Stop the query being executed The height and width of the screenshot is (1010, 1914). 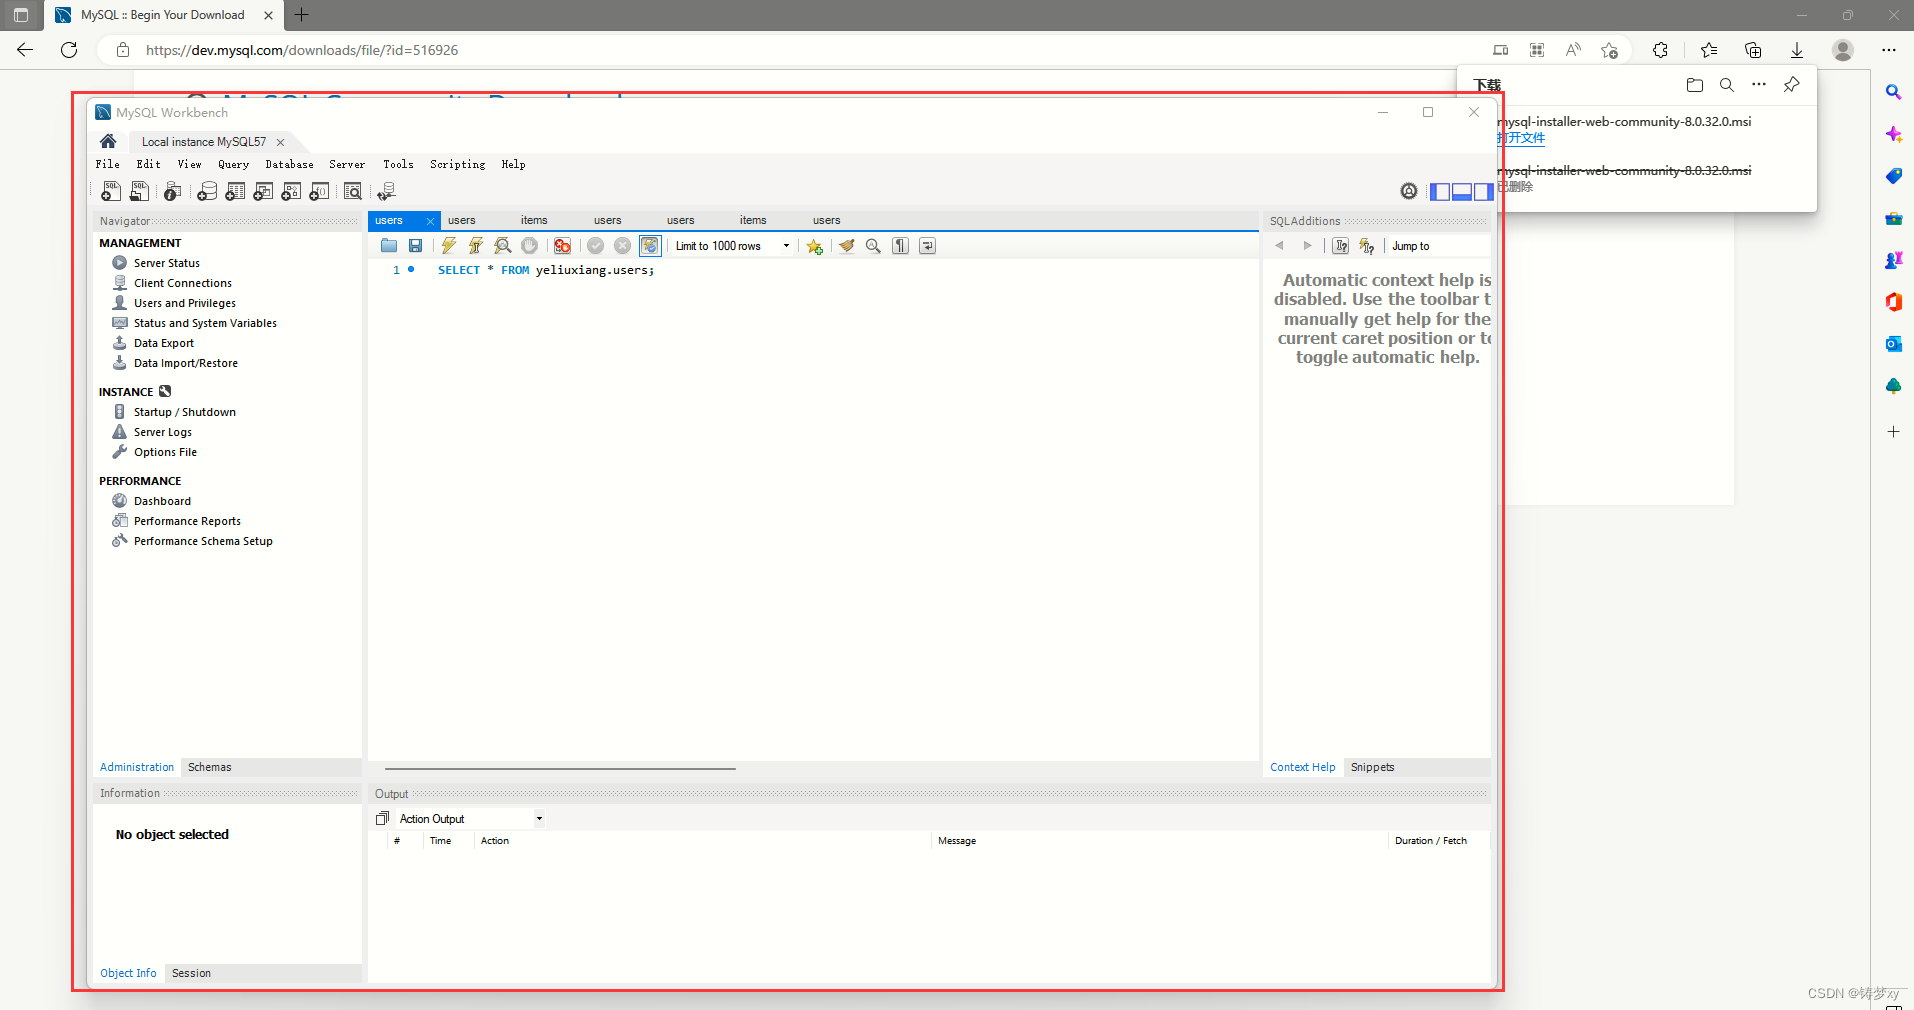(x=529, y=246)
